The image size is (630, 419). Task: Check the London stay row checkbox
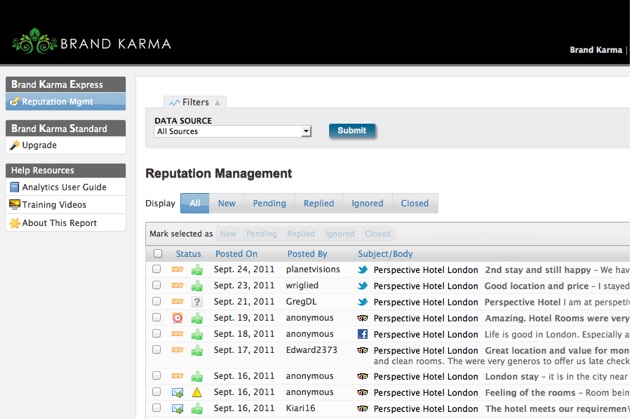(156, 376)
